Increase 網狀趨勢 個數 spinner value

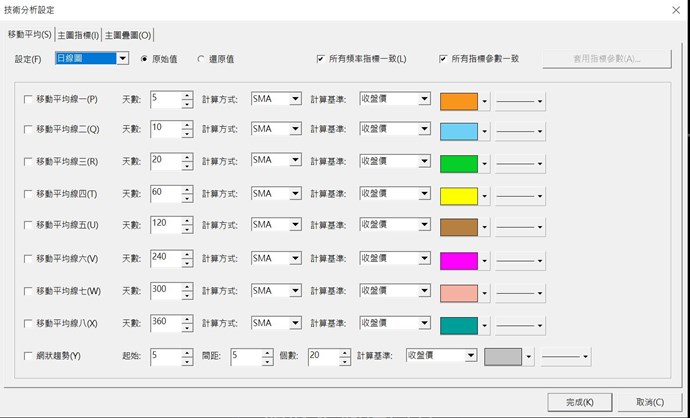pos(344,351)
